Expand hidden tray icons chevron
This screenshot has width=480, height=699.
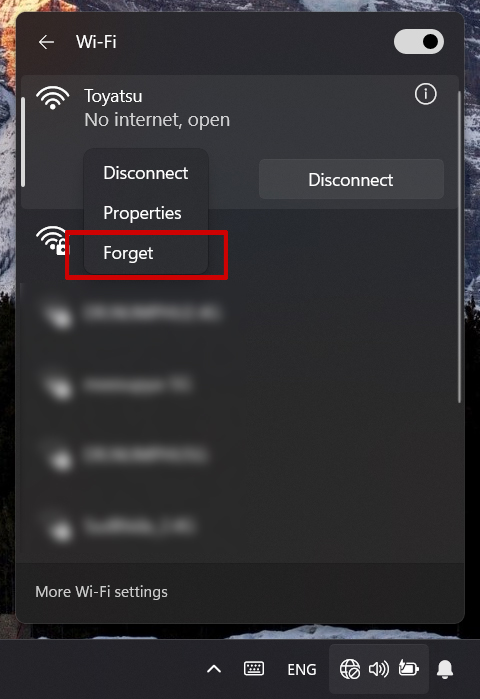tap(214, 669)
